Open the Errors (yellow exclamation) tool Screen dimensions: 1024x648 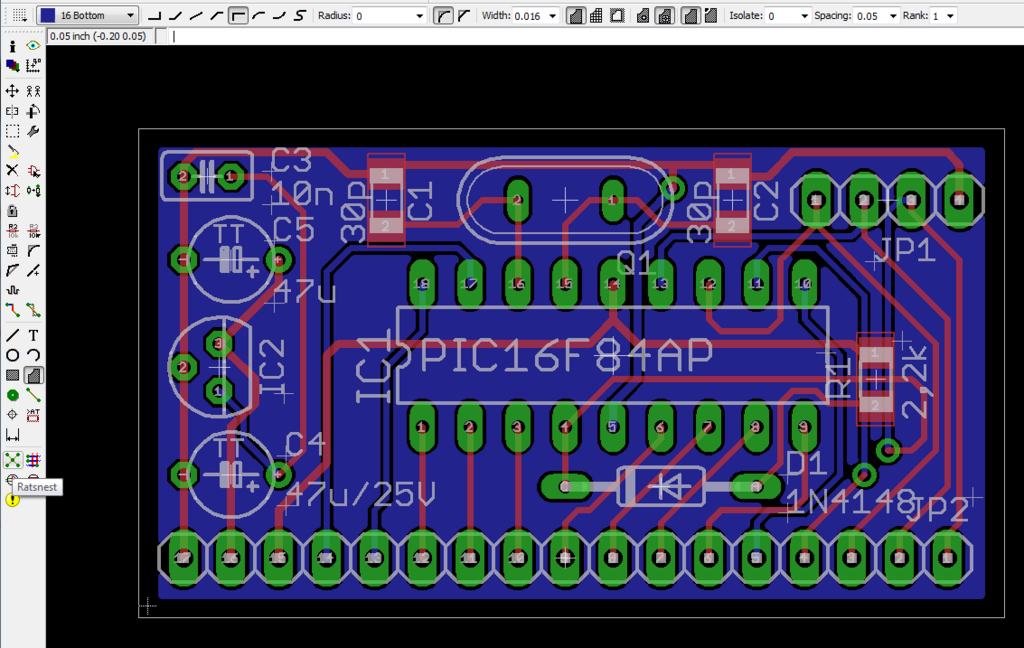point(12,500)
